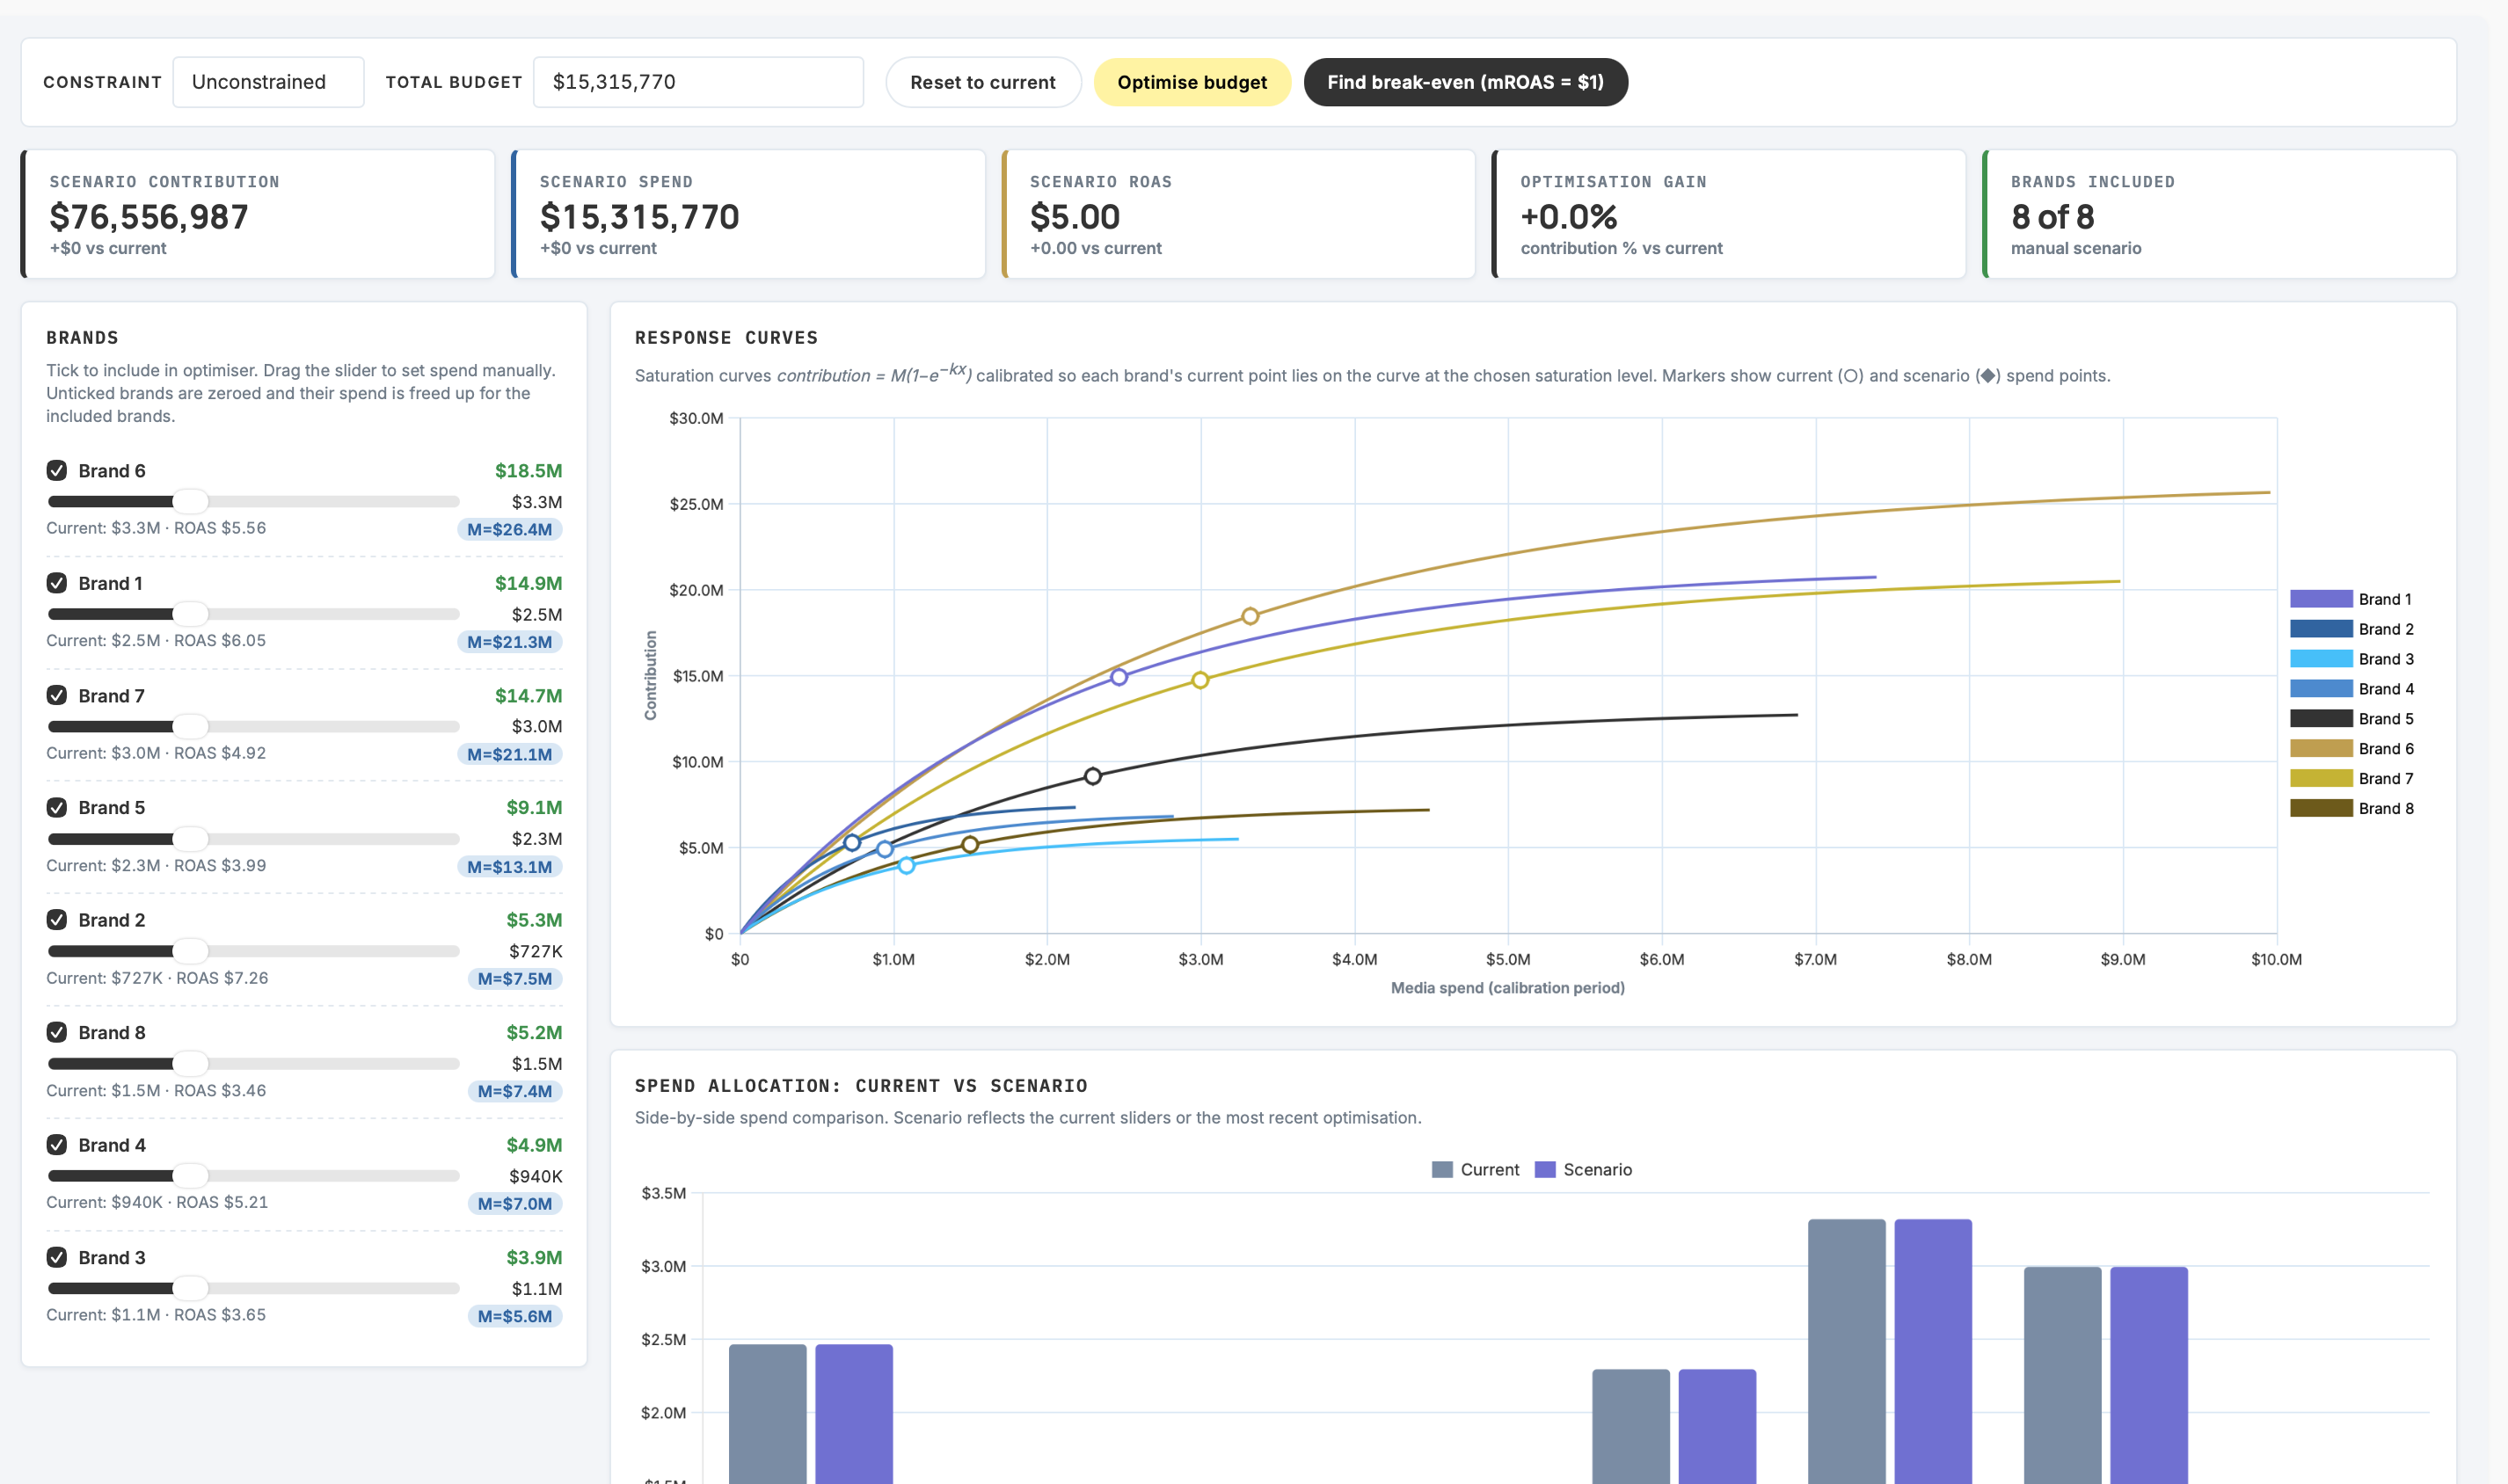Untick the Brand 4 checkbox

coord(57,1145)
